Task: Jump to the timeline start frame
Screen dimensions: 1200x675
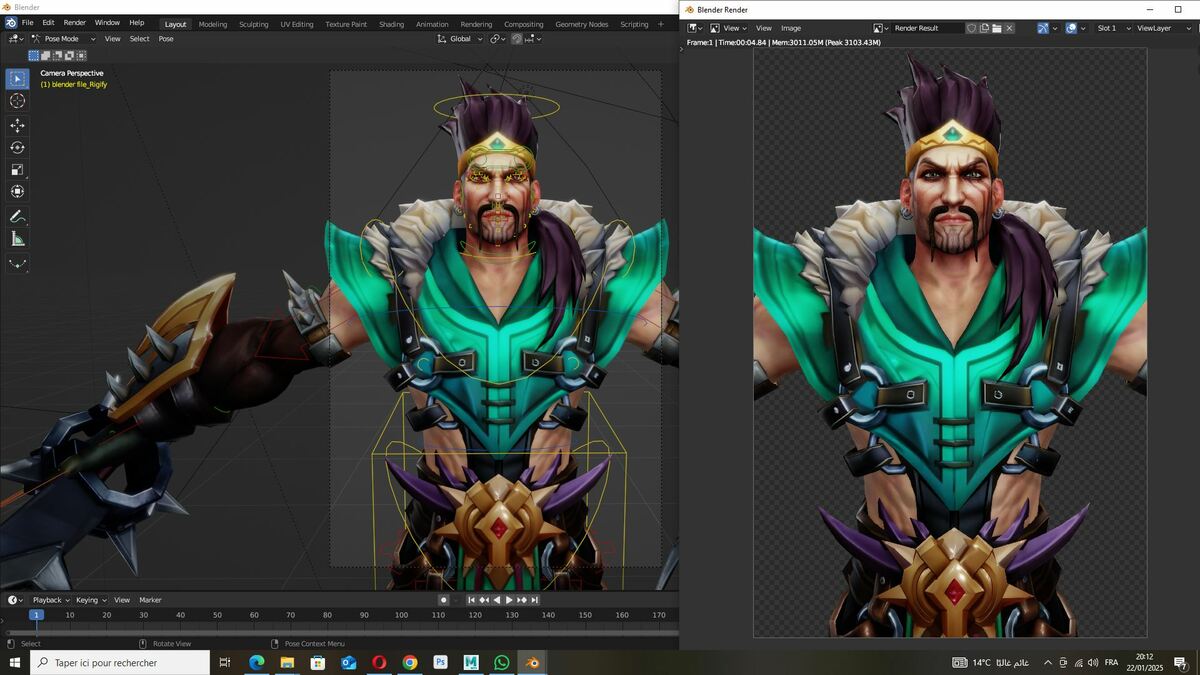Action: click(x=472, y=600)
